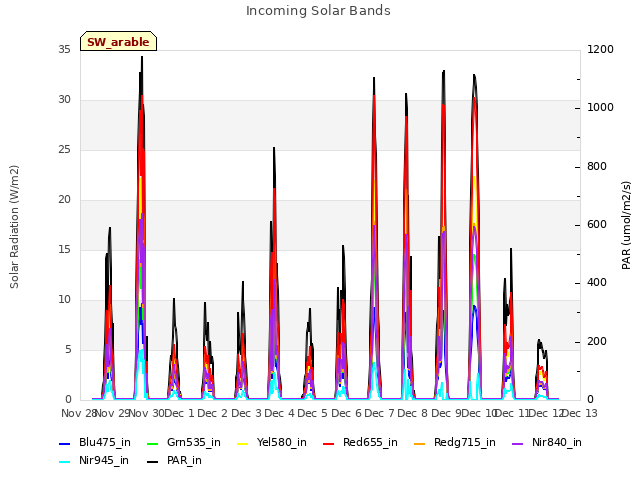Click the Dec 8 x-axis tick label
Screen dimensions: 640x480
coord(413,413)
